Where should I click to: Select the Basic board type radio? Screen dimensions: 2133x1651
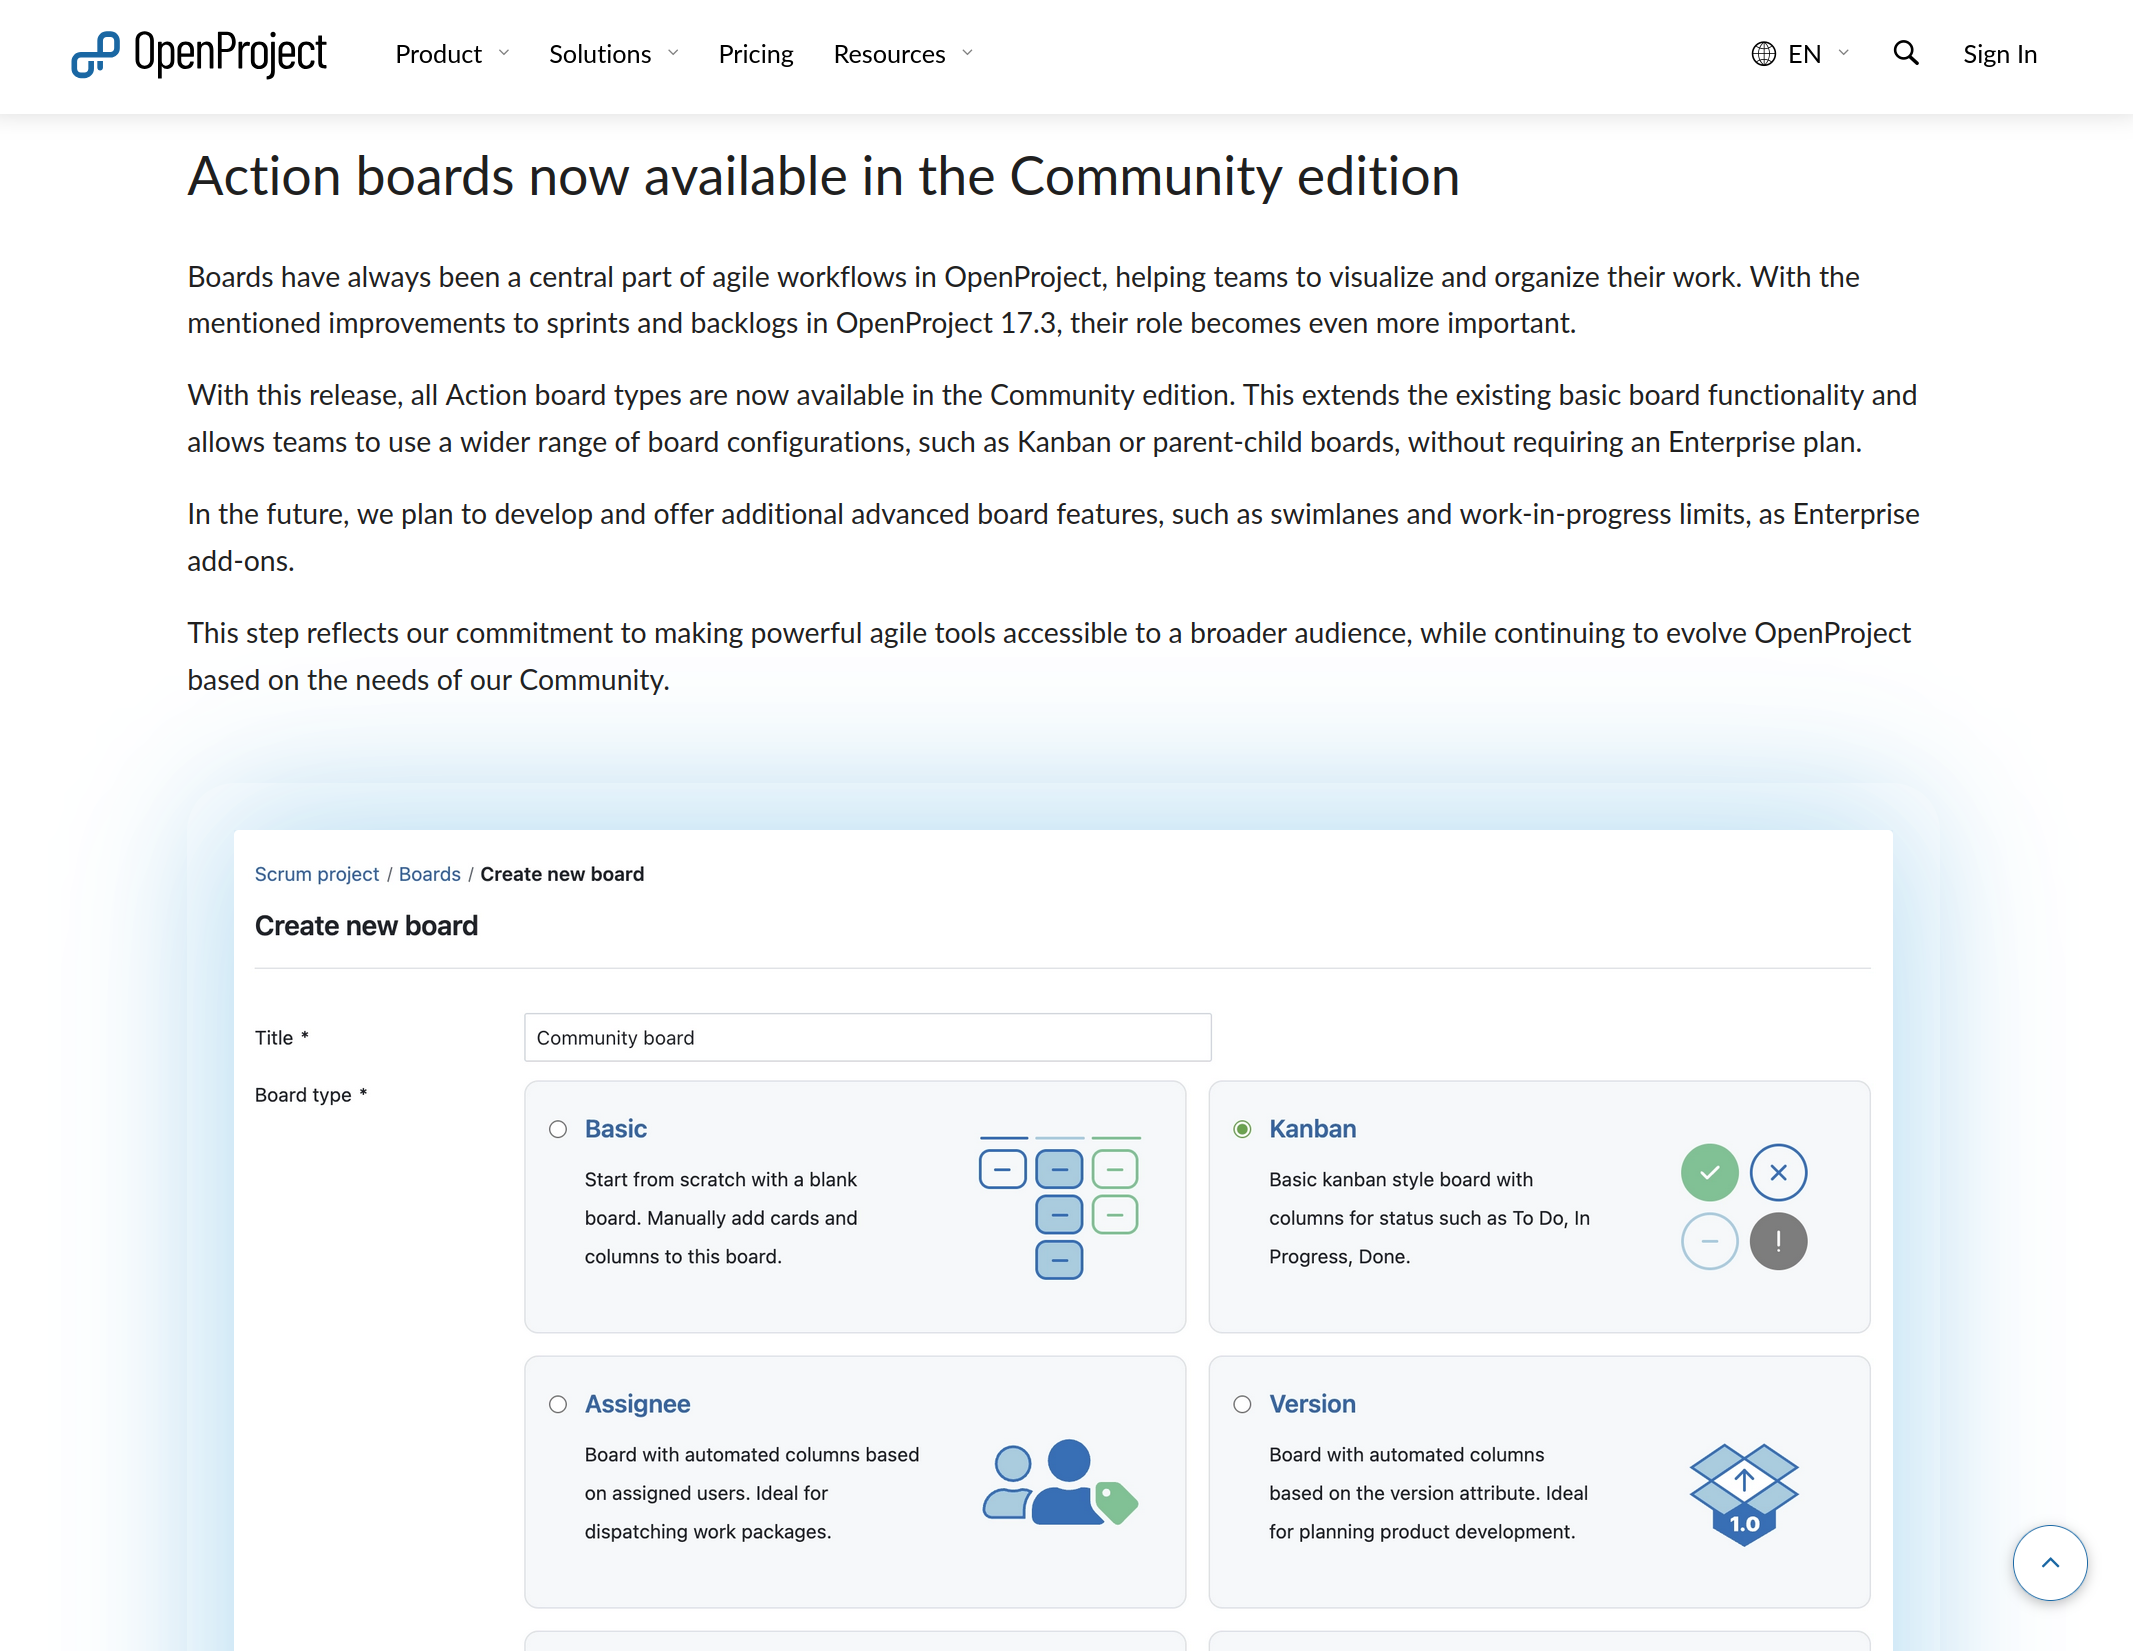558,1129
